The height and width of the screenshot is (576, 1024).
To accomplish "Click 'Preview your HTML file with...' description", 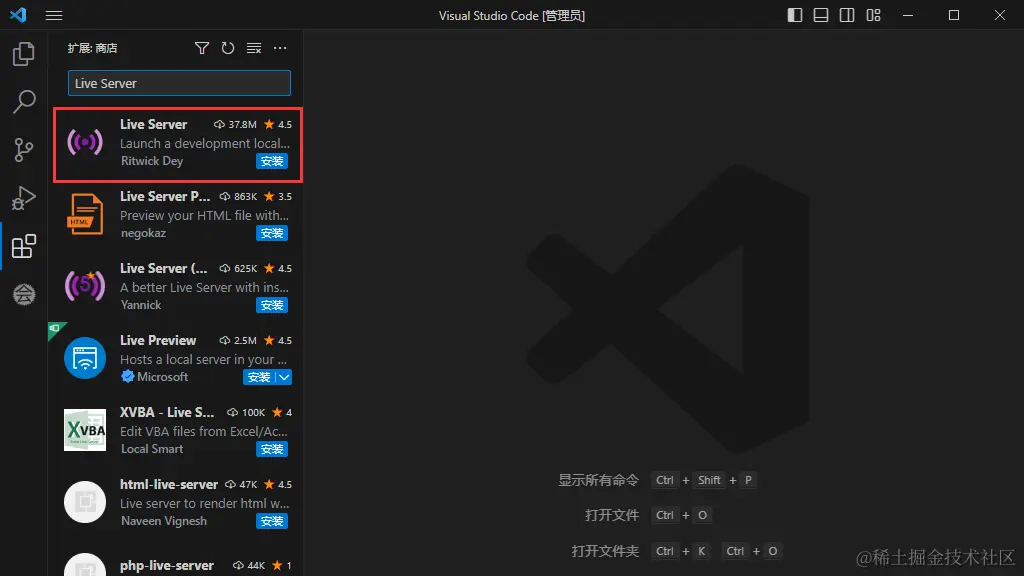I will coord(204,216).
